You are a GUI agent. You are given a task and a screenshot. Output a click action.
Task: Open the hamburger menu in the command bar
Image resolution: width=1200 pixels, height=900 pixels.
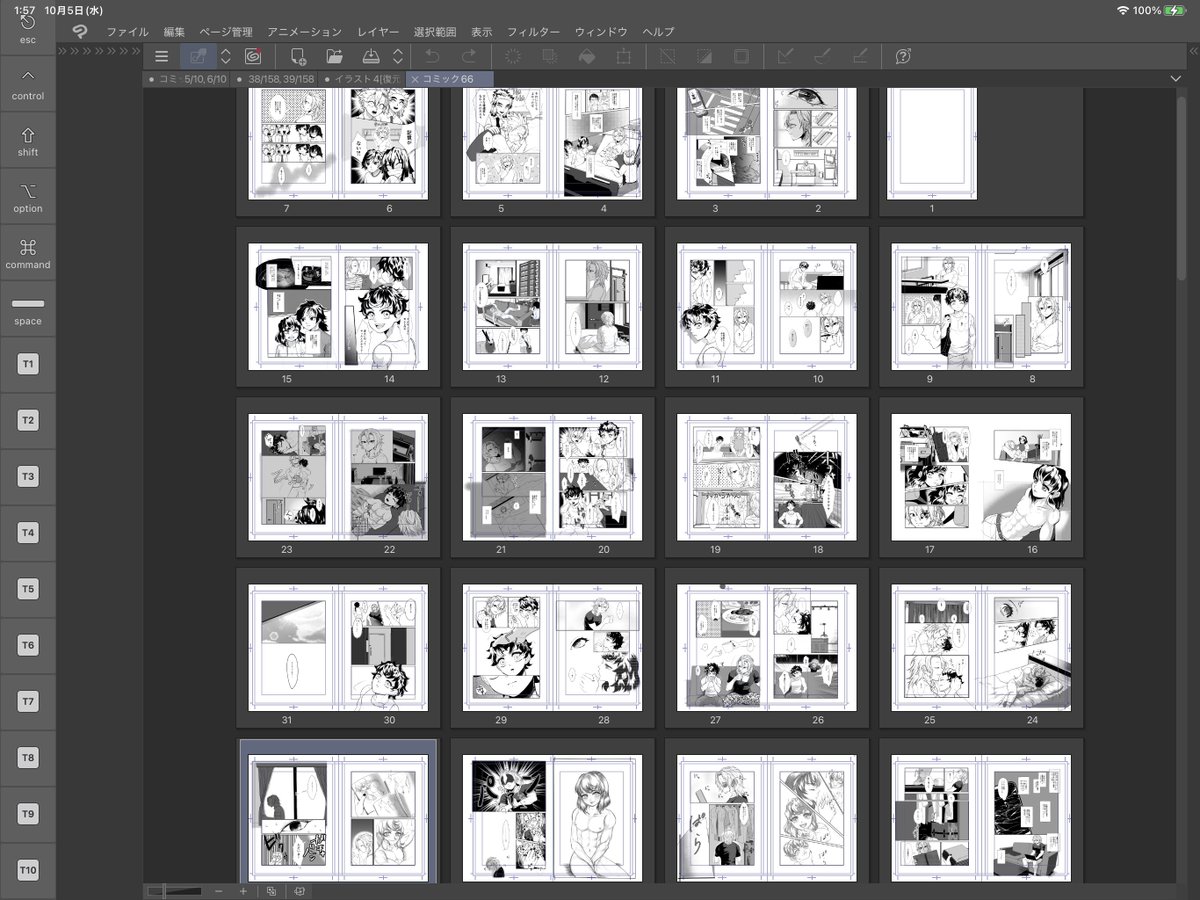click(x=161, y=57)
